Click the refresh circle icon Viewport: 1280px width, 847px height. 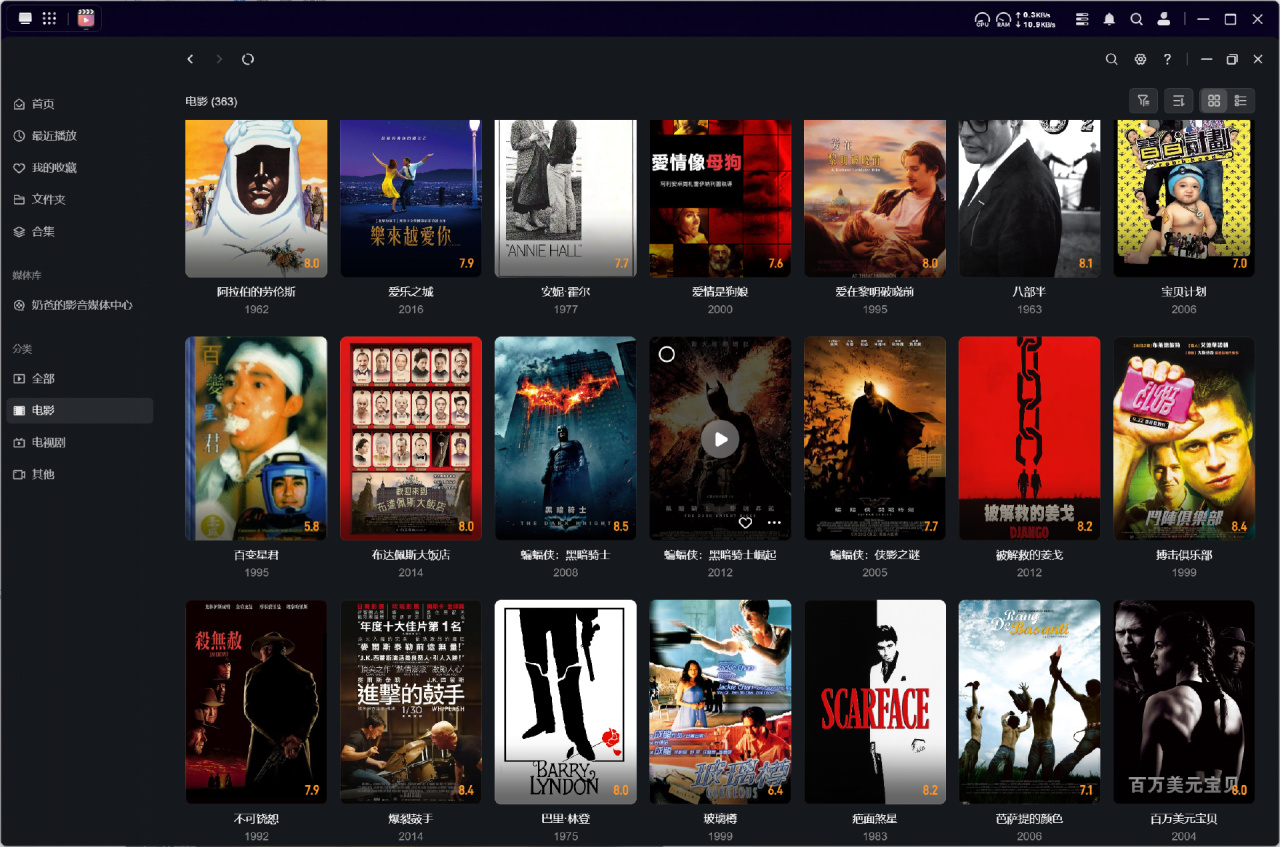pos(248,59)
